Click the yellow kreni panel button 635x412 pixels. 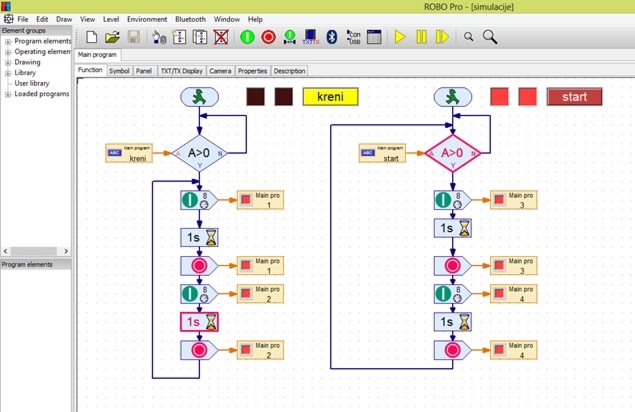330,97
